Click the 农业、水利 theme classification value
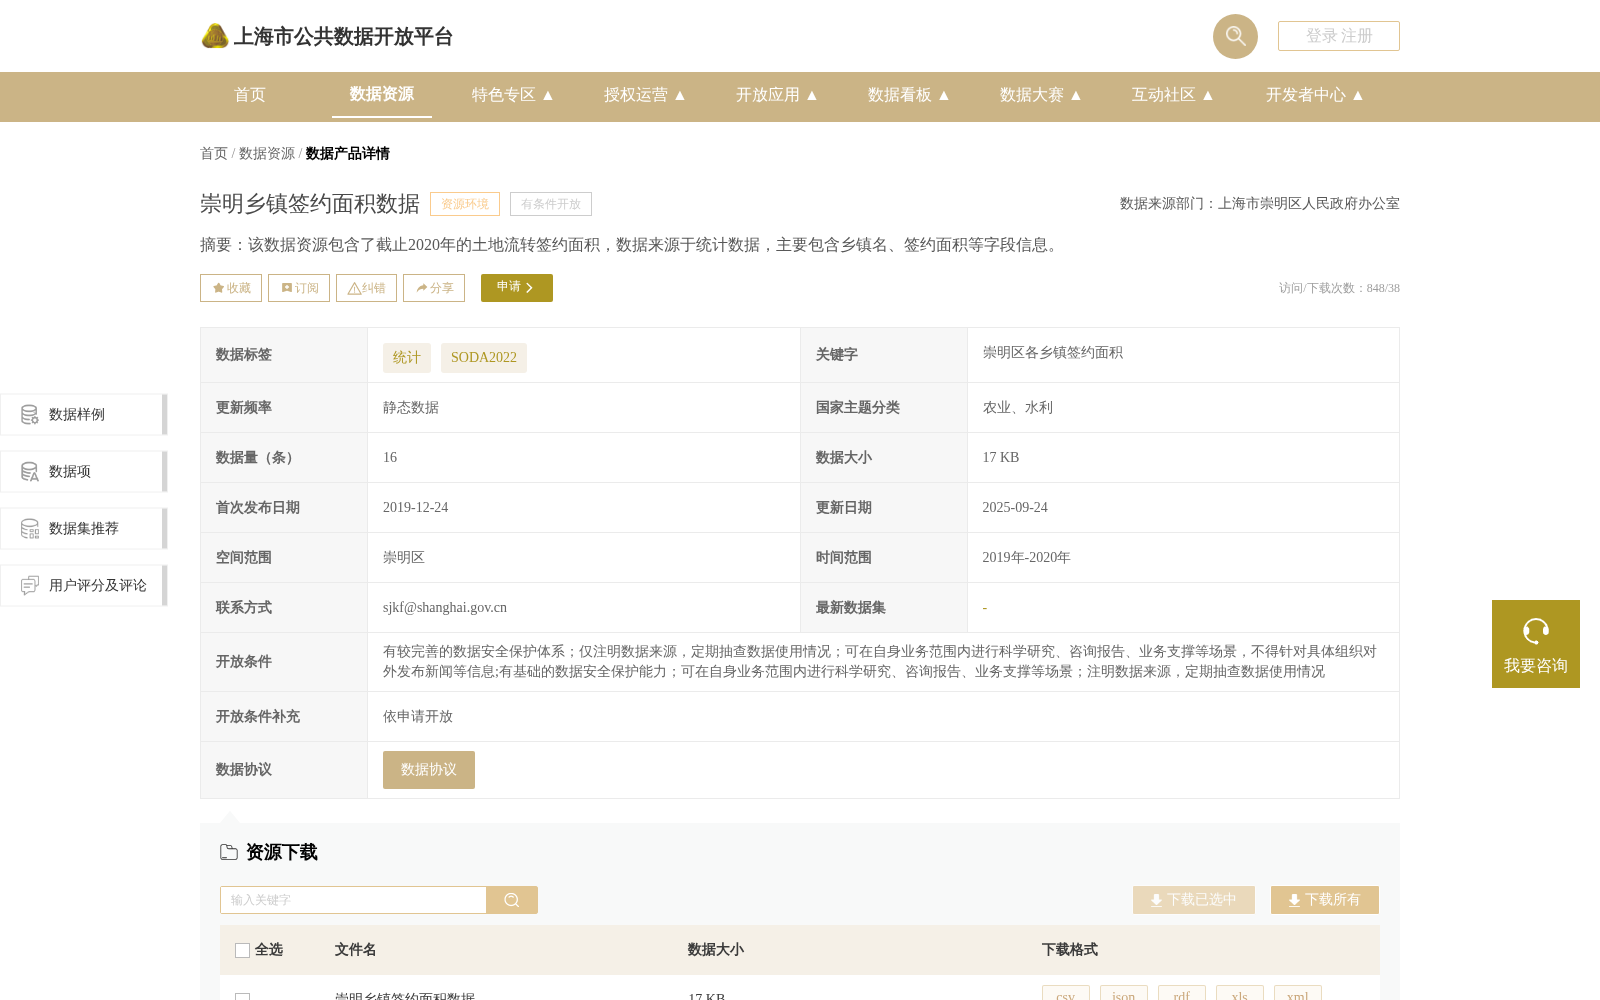Image resolution: width=1600 pixels, height=1000 pixels. (x=1018, y=407)
